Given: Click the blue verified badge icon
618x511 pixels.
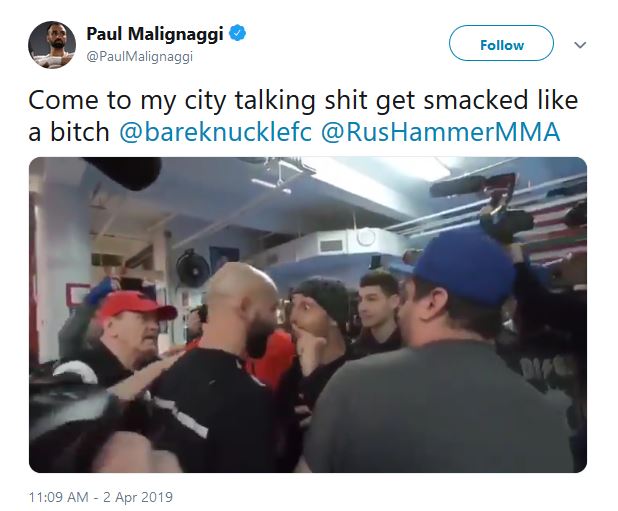Looking at the screenshot, I should (x=238, y=33).
